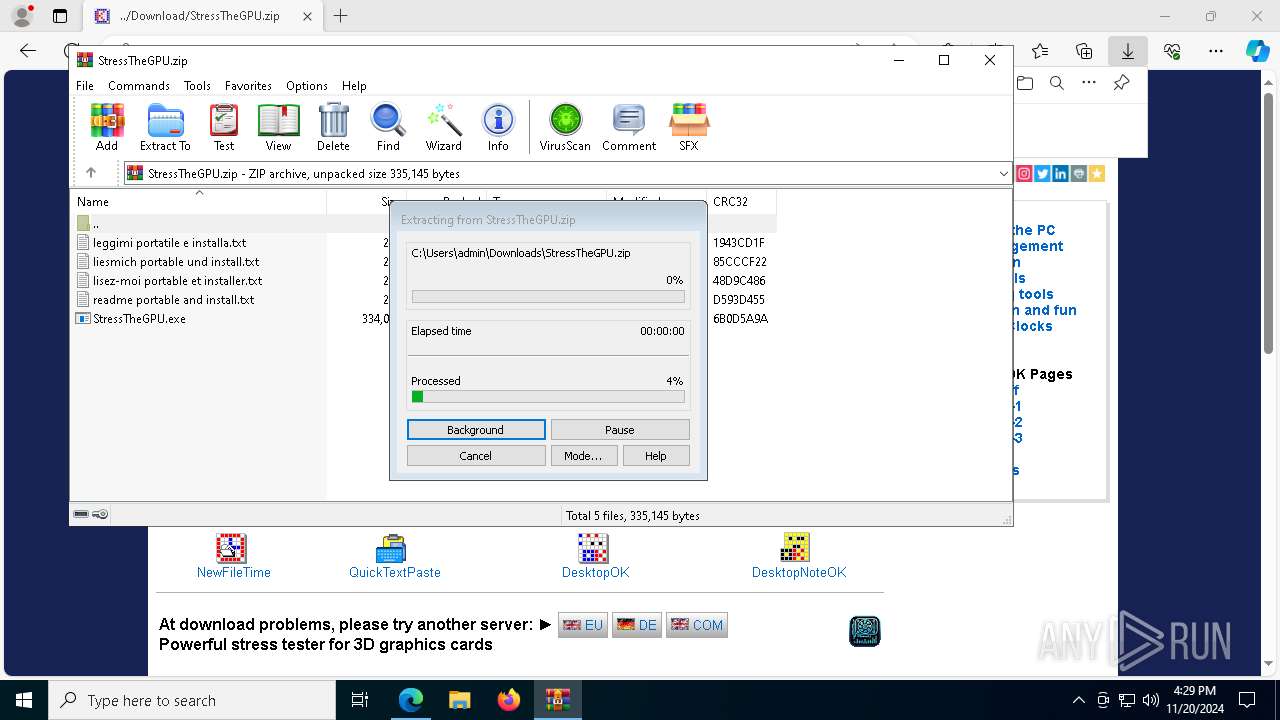1280x720 pixels.
Task: Click the DesktopOK program icon
Action: click(x=594, y=548)
